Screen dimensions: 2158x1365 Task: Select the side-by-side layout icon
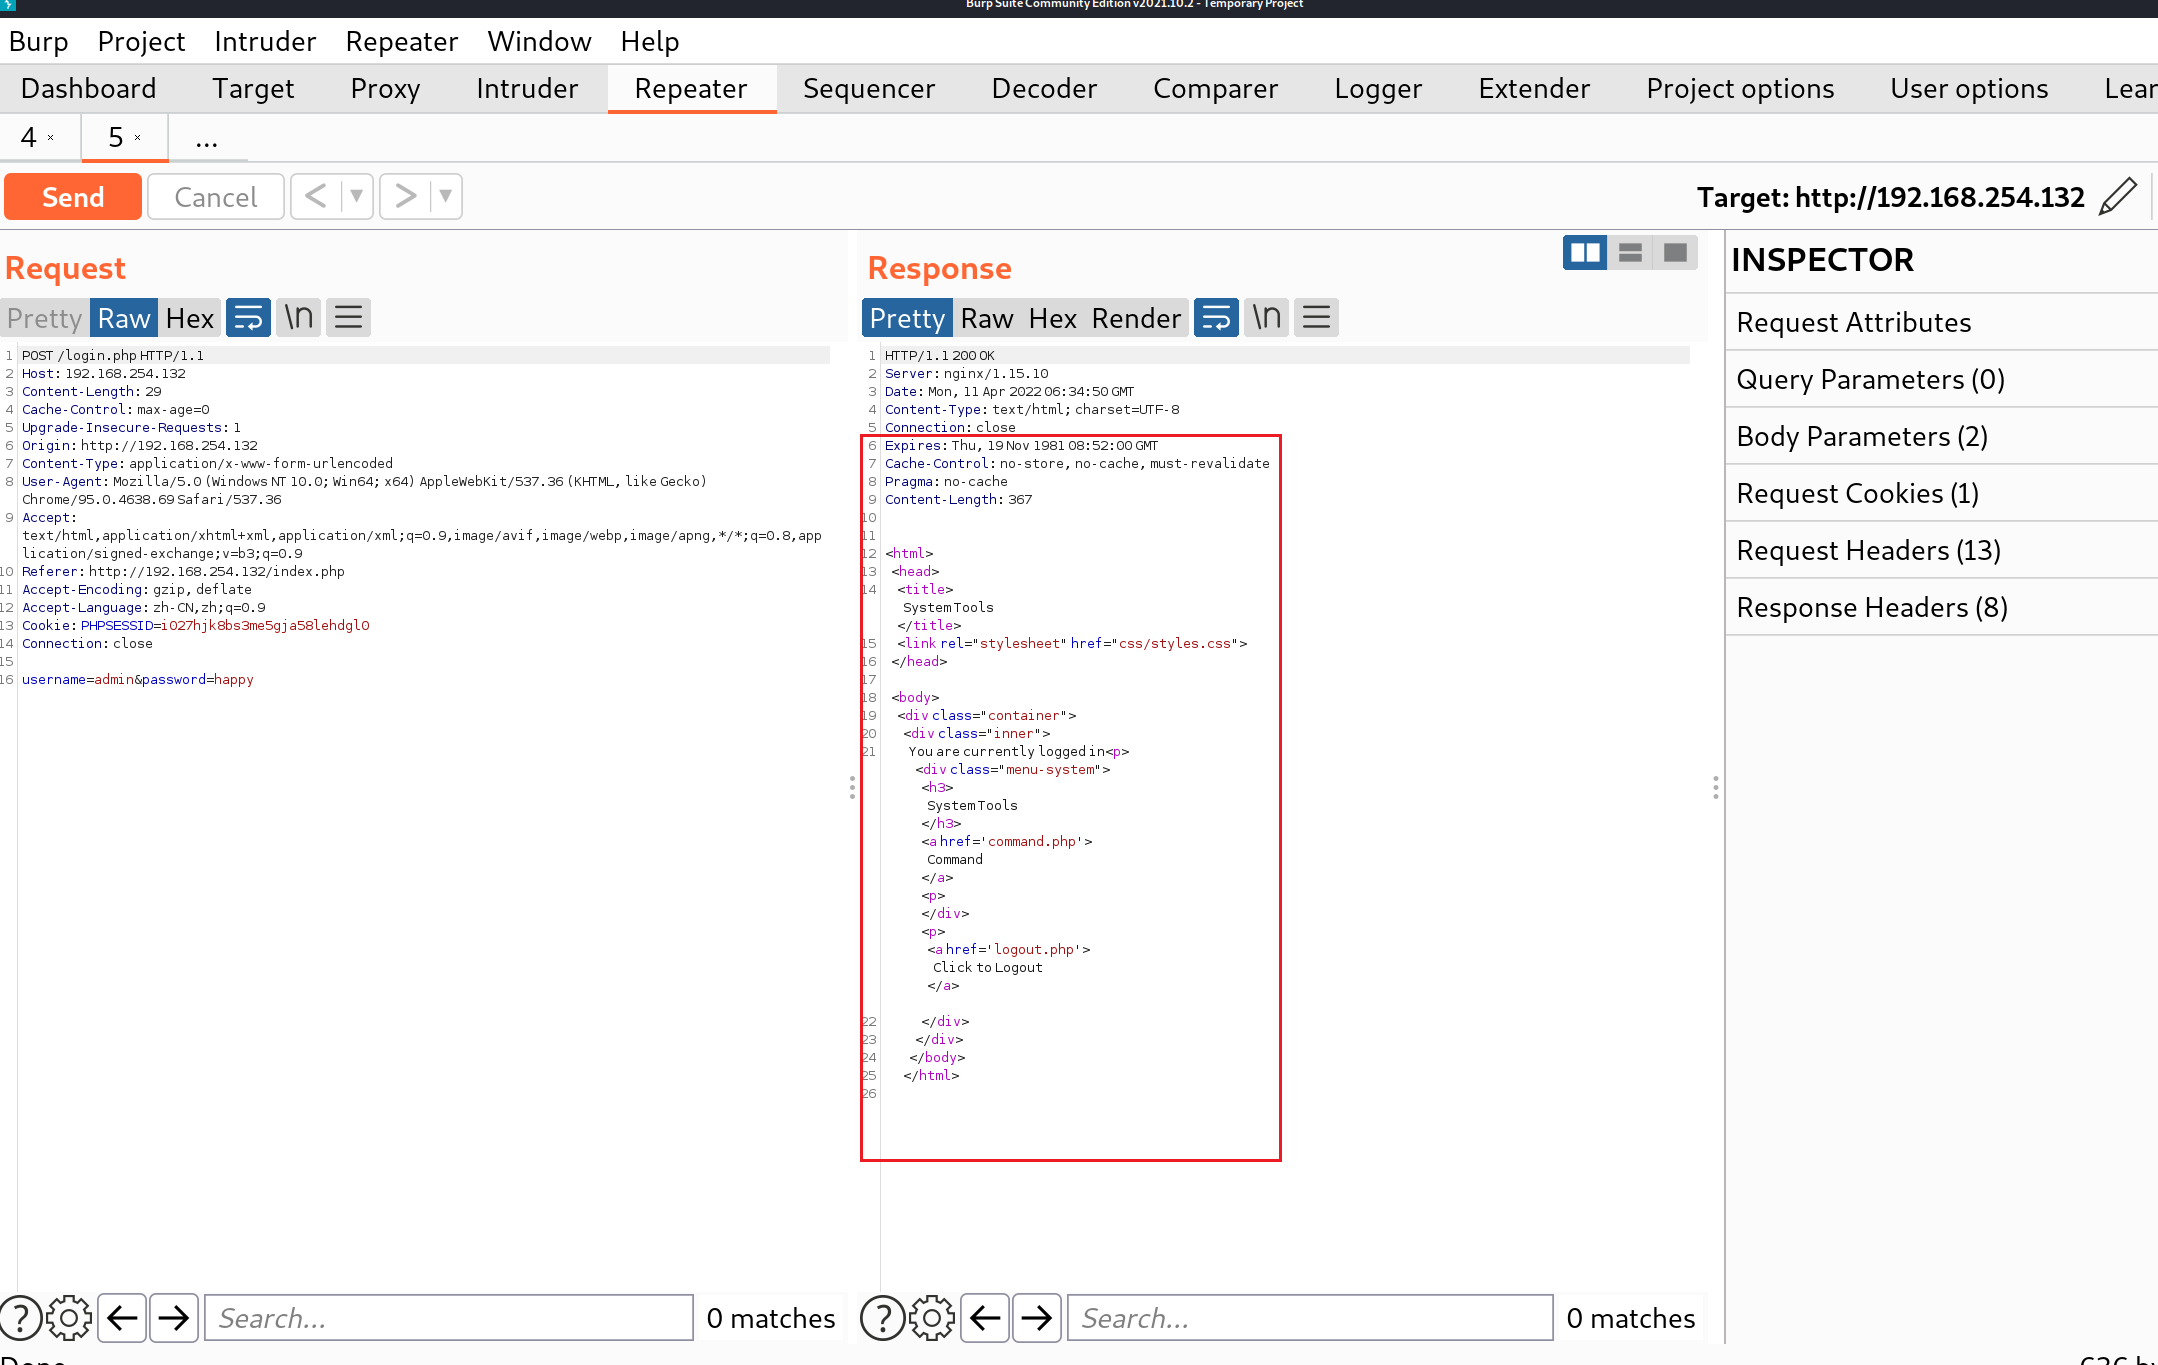point(1585,253)
